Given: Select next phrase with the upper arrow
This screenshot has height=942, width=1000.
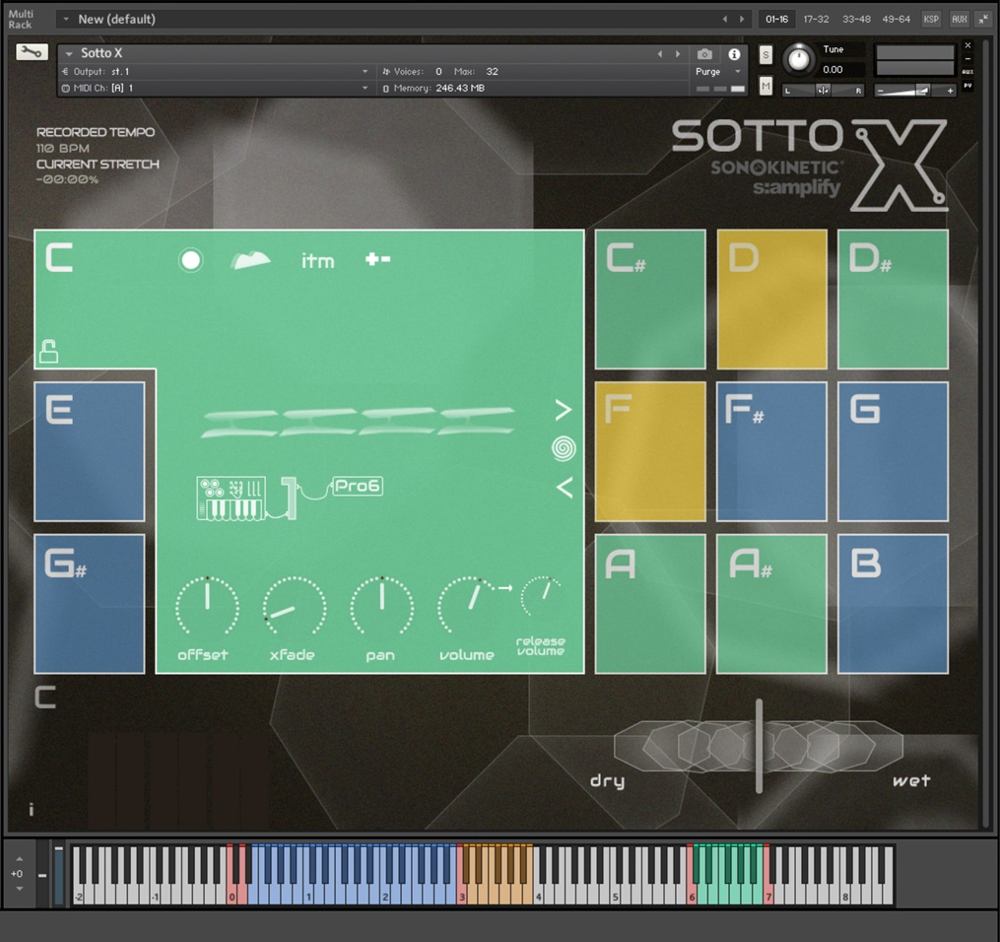Looking at the screenshot, I should tap(563, 410).
